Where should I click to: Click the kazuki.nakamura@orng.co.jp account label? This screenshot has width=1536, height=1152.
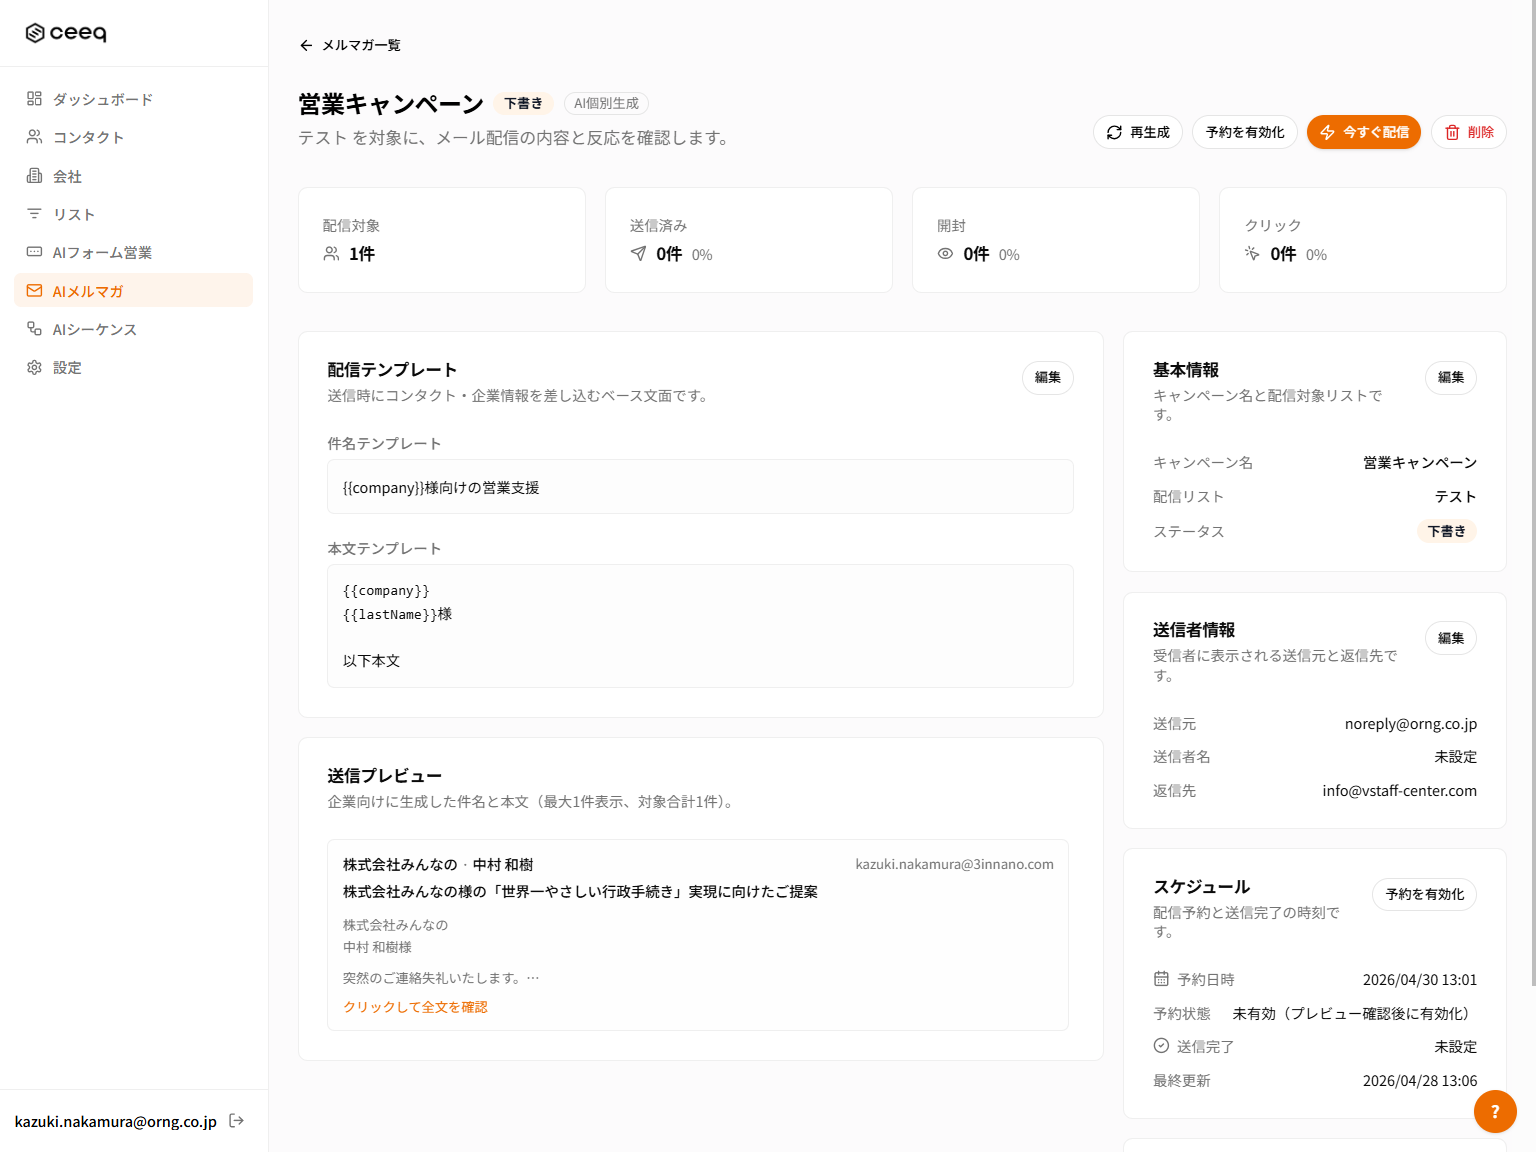116,1121
